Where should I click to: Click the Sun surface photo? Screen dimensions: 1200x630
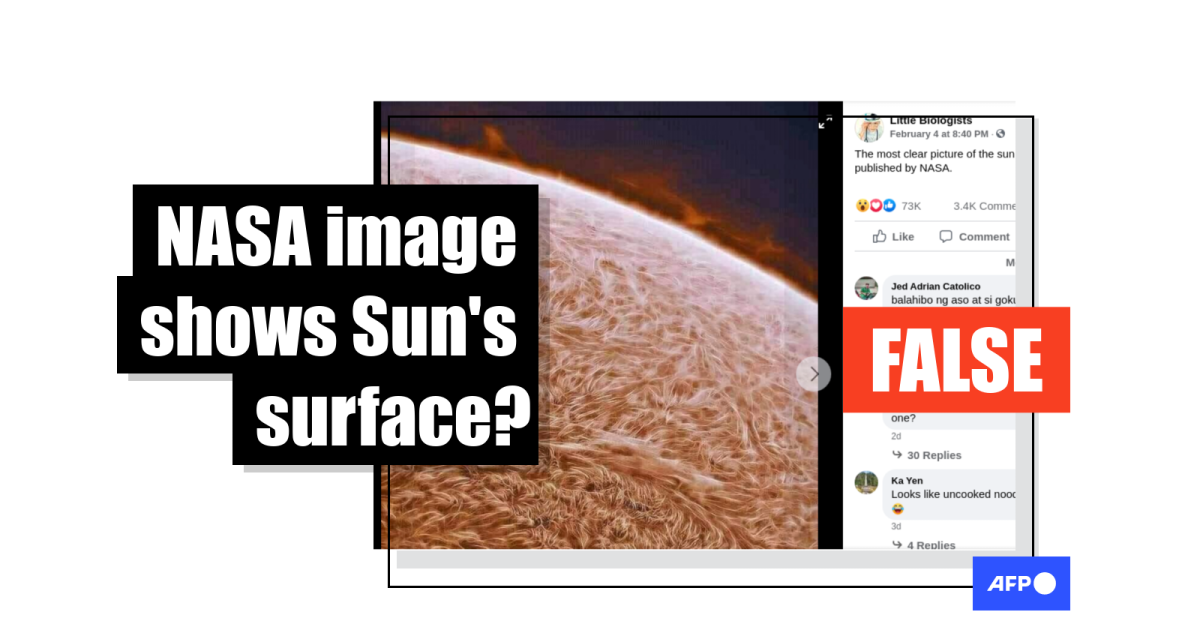coord(597,325)
